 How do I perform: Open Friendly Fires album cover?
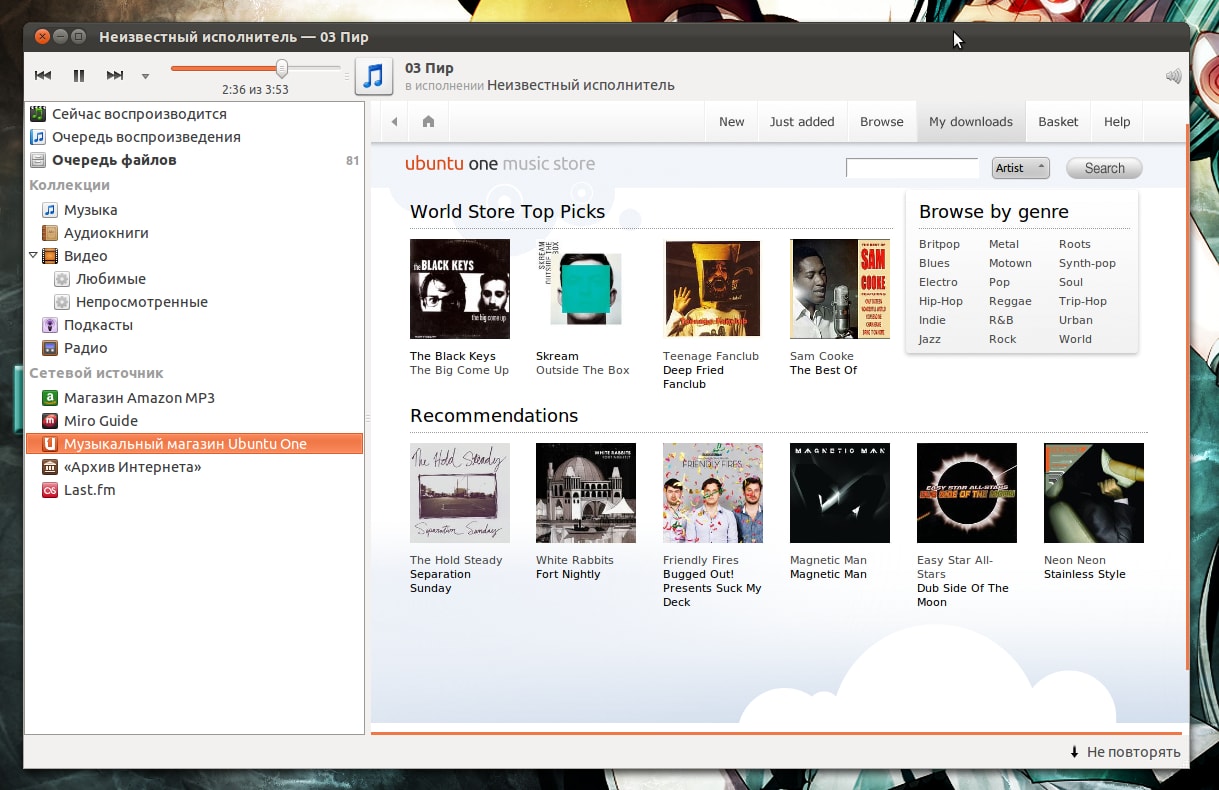(x=713, y=493)
